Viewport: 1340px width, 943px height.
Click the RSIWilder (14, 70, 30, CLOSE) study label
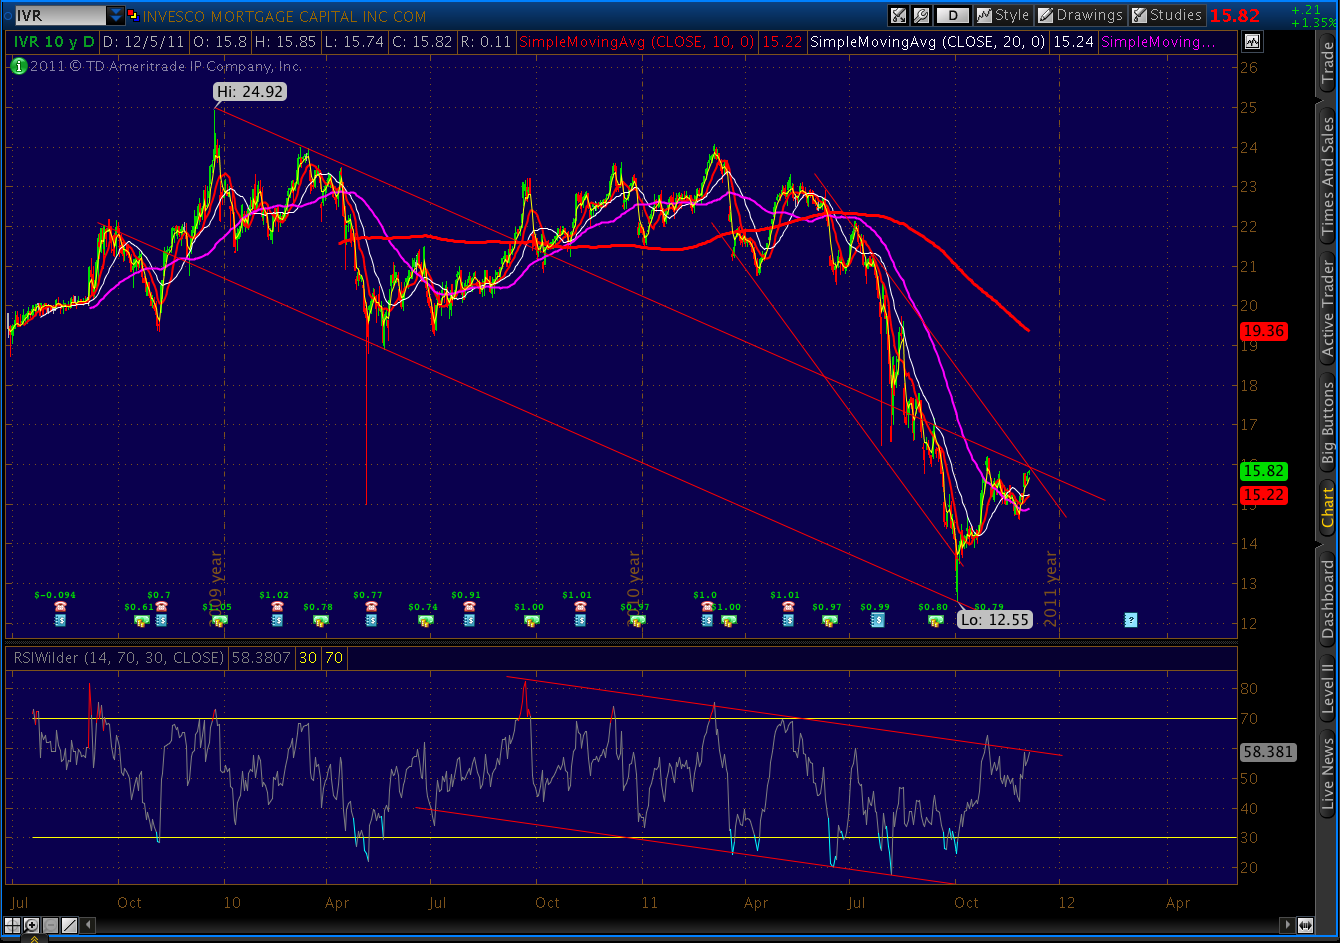[x=117, y=658]
